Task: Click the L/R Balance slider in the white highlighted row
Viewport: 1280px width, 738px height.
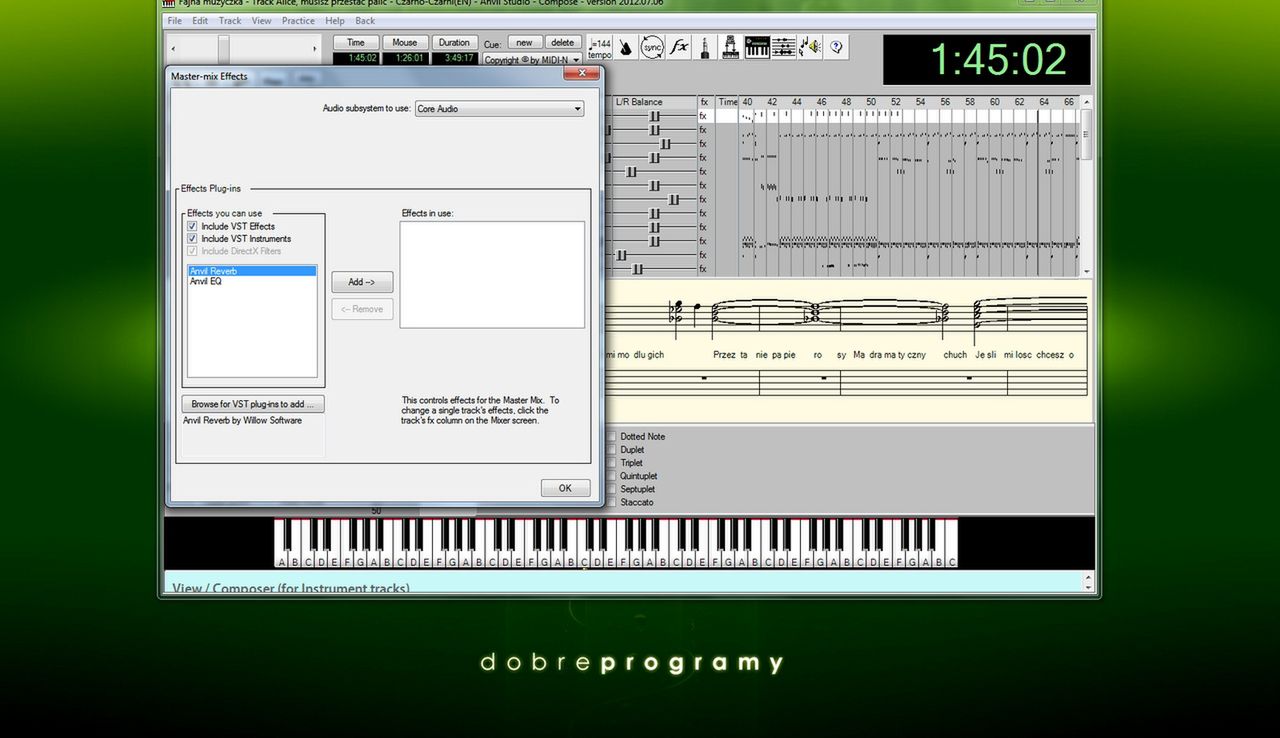Action: 655,116
